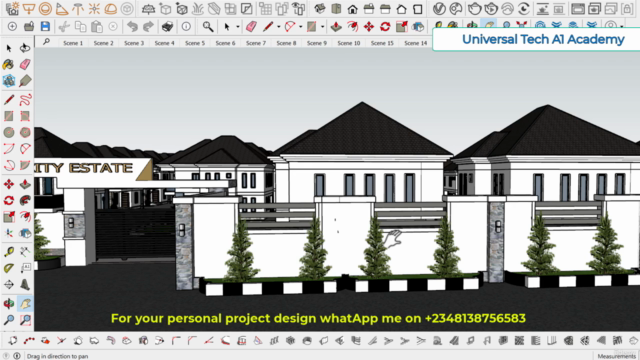Select the Eraser tool in left toolbar
This screenshot has height=360, width=640.
(x=25, y=64)
